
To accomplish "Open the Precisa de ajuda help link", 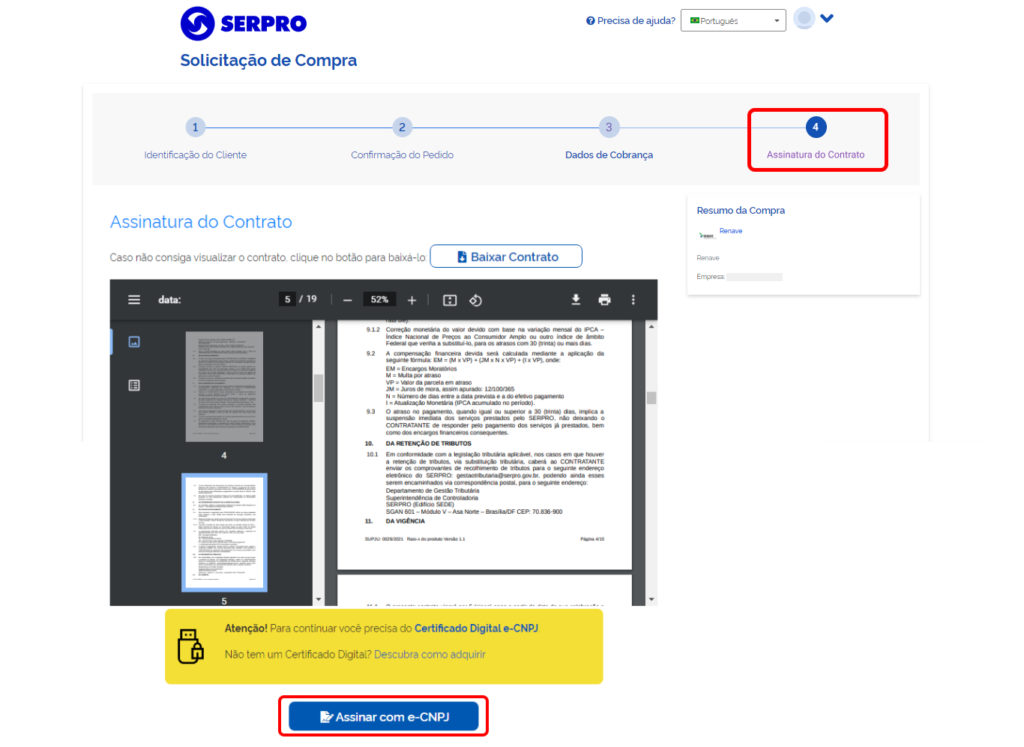I will click(x=631, y=20).
